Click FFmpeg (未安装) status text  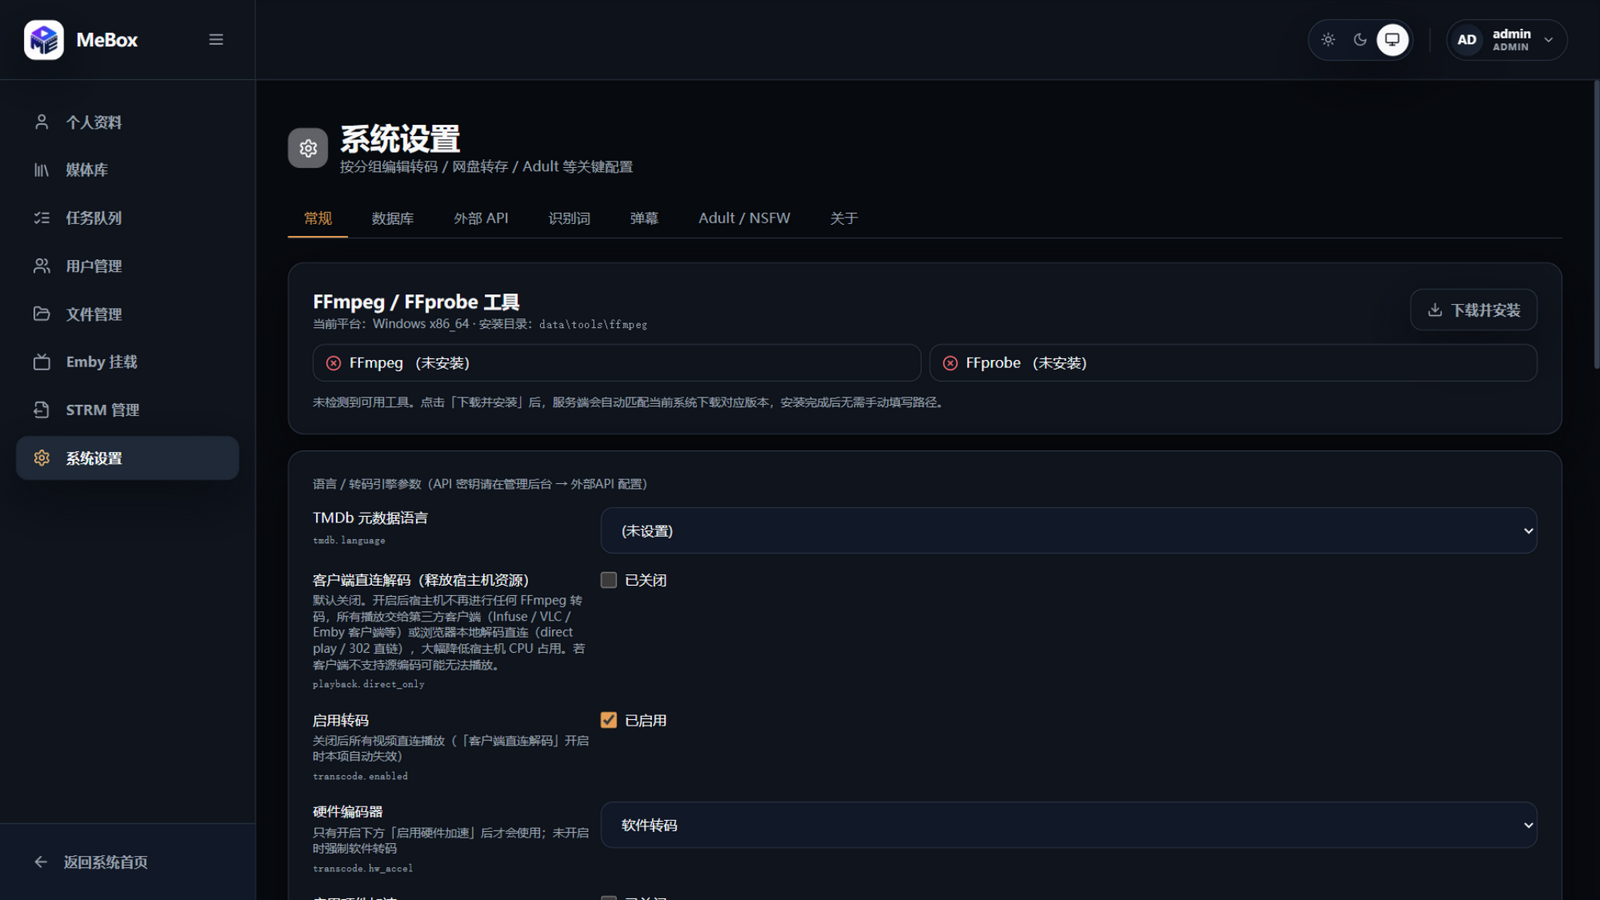pyautogui.click(x=410, y=363)
